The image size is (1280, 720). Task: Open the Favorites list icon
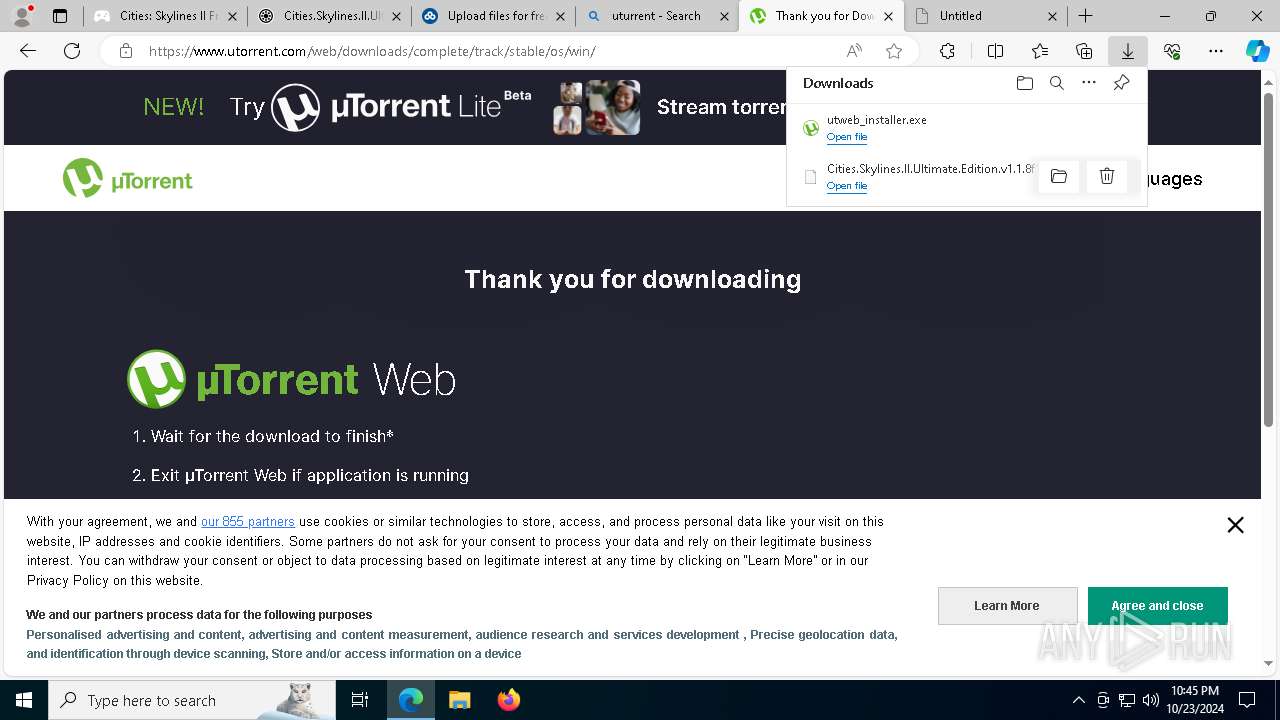tap(1040, 51)
